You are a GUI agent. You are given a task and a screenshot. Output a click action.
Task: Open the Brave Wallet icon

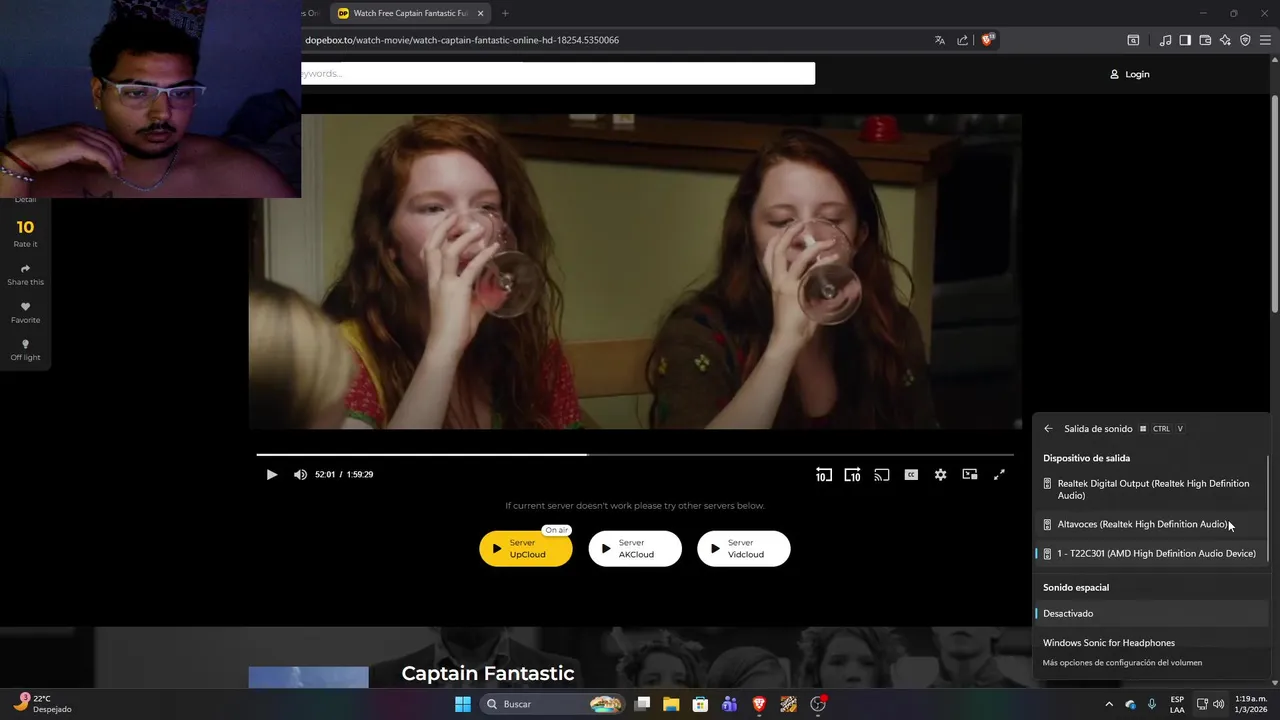tap(1205, 40)
